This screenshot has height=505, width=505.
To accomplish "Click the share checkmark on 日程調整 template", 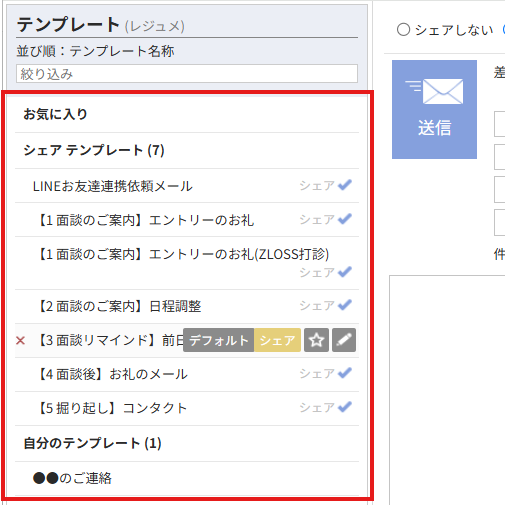I will tap(345, 305).
